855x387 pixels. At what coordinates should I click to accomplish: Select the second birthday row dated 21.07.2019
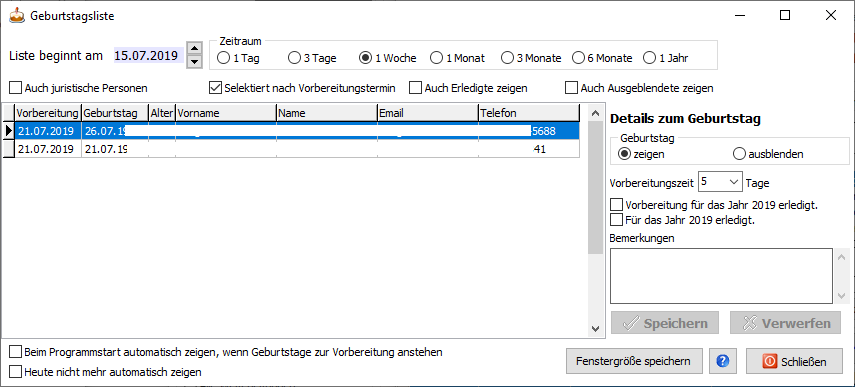[292, 149]
